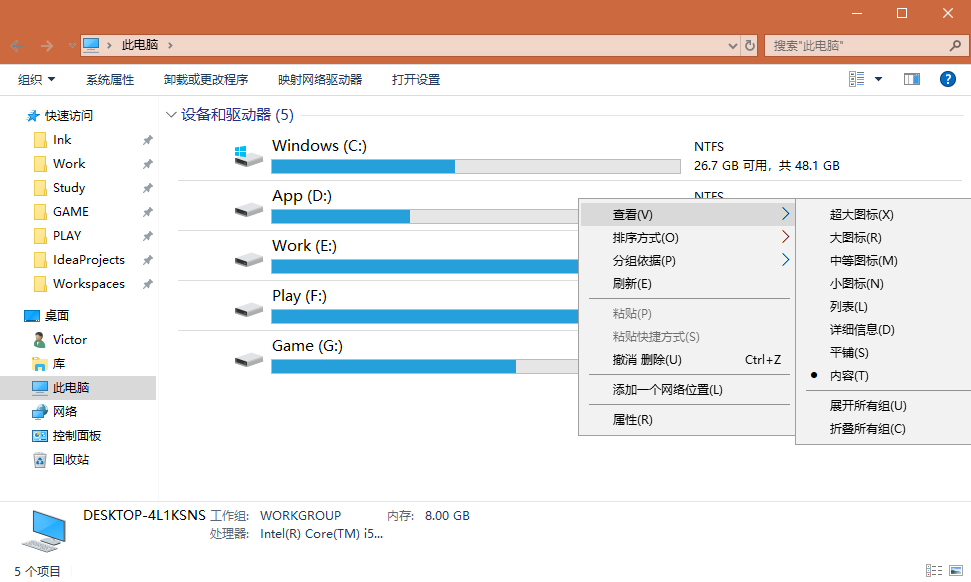Click the search magnifier icon
This screenshot has height=582, width=971.
coord(955,46)
